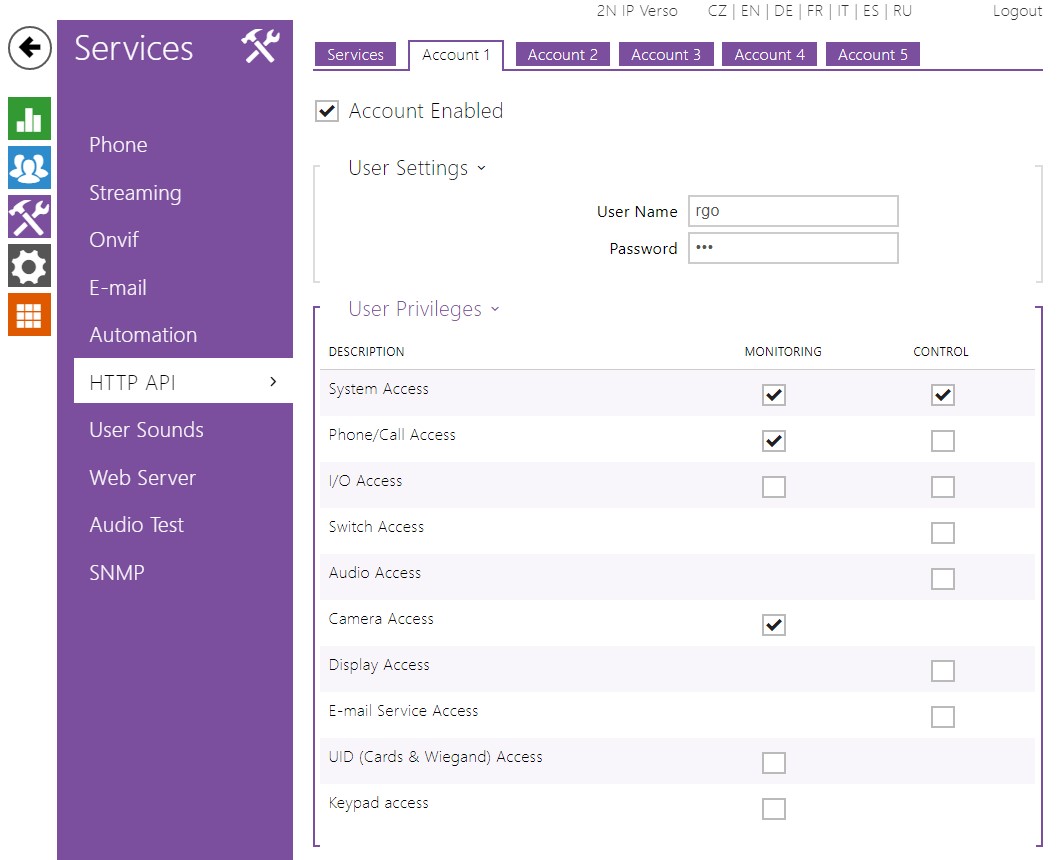Click the HTTP API chevron arrow
The width and height of the screenshot is (1057, 860).
[273, 382]
